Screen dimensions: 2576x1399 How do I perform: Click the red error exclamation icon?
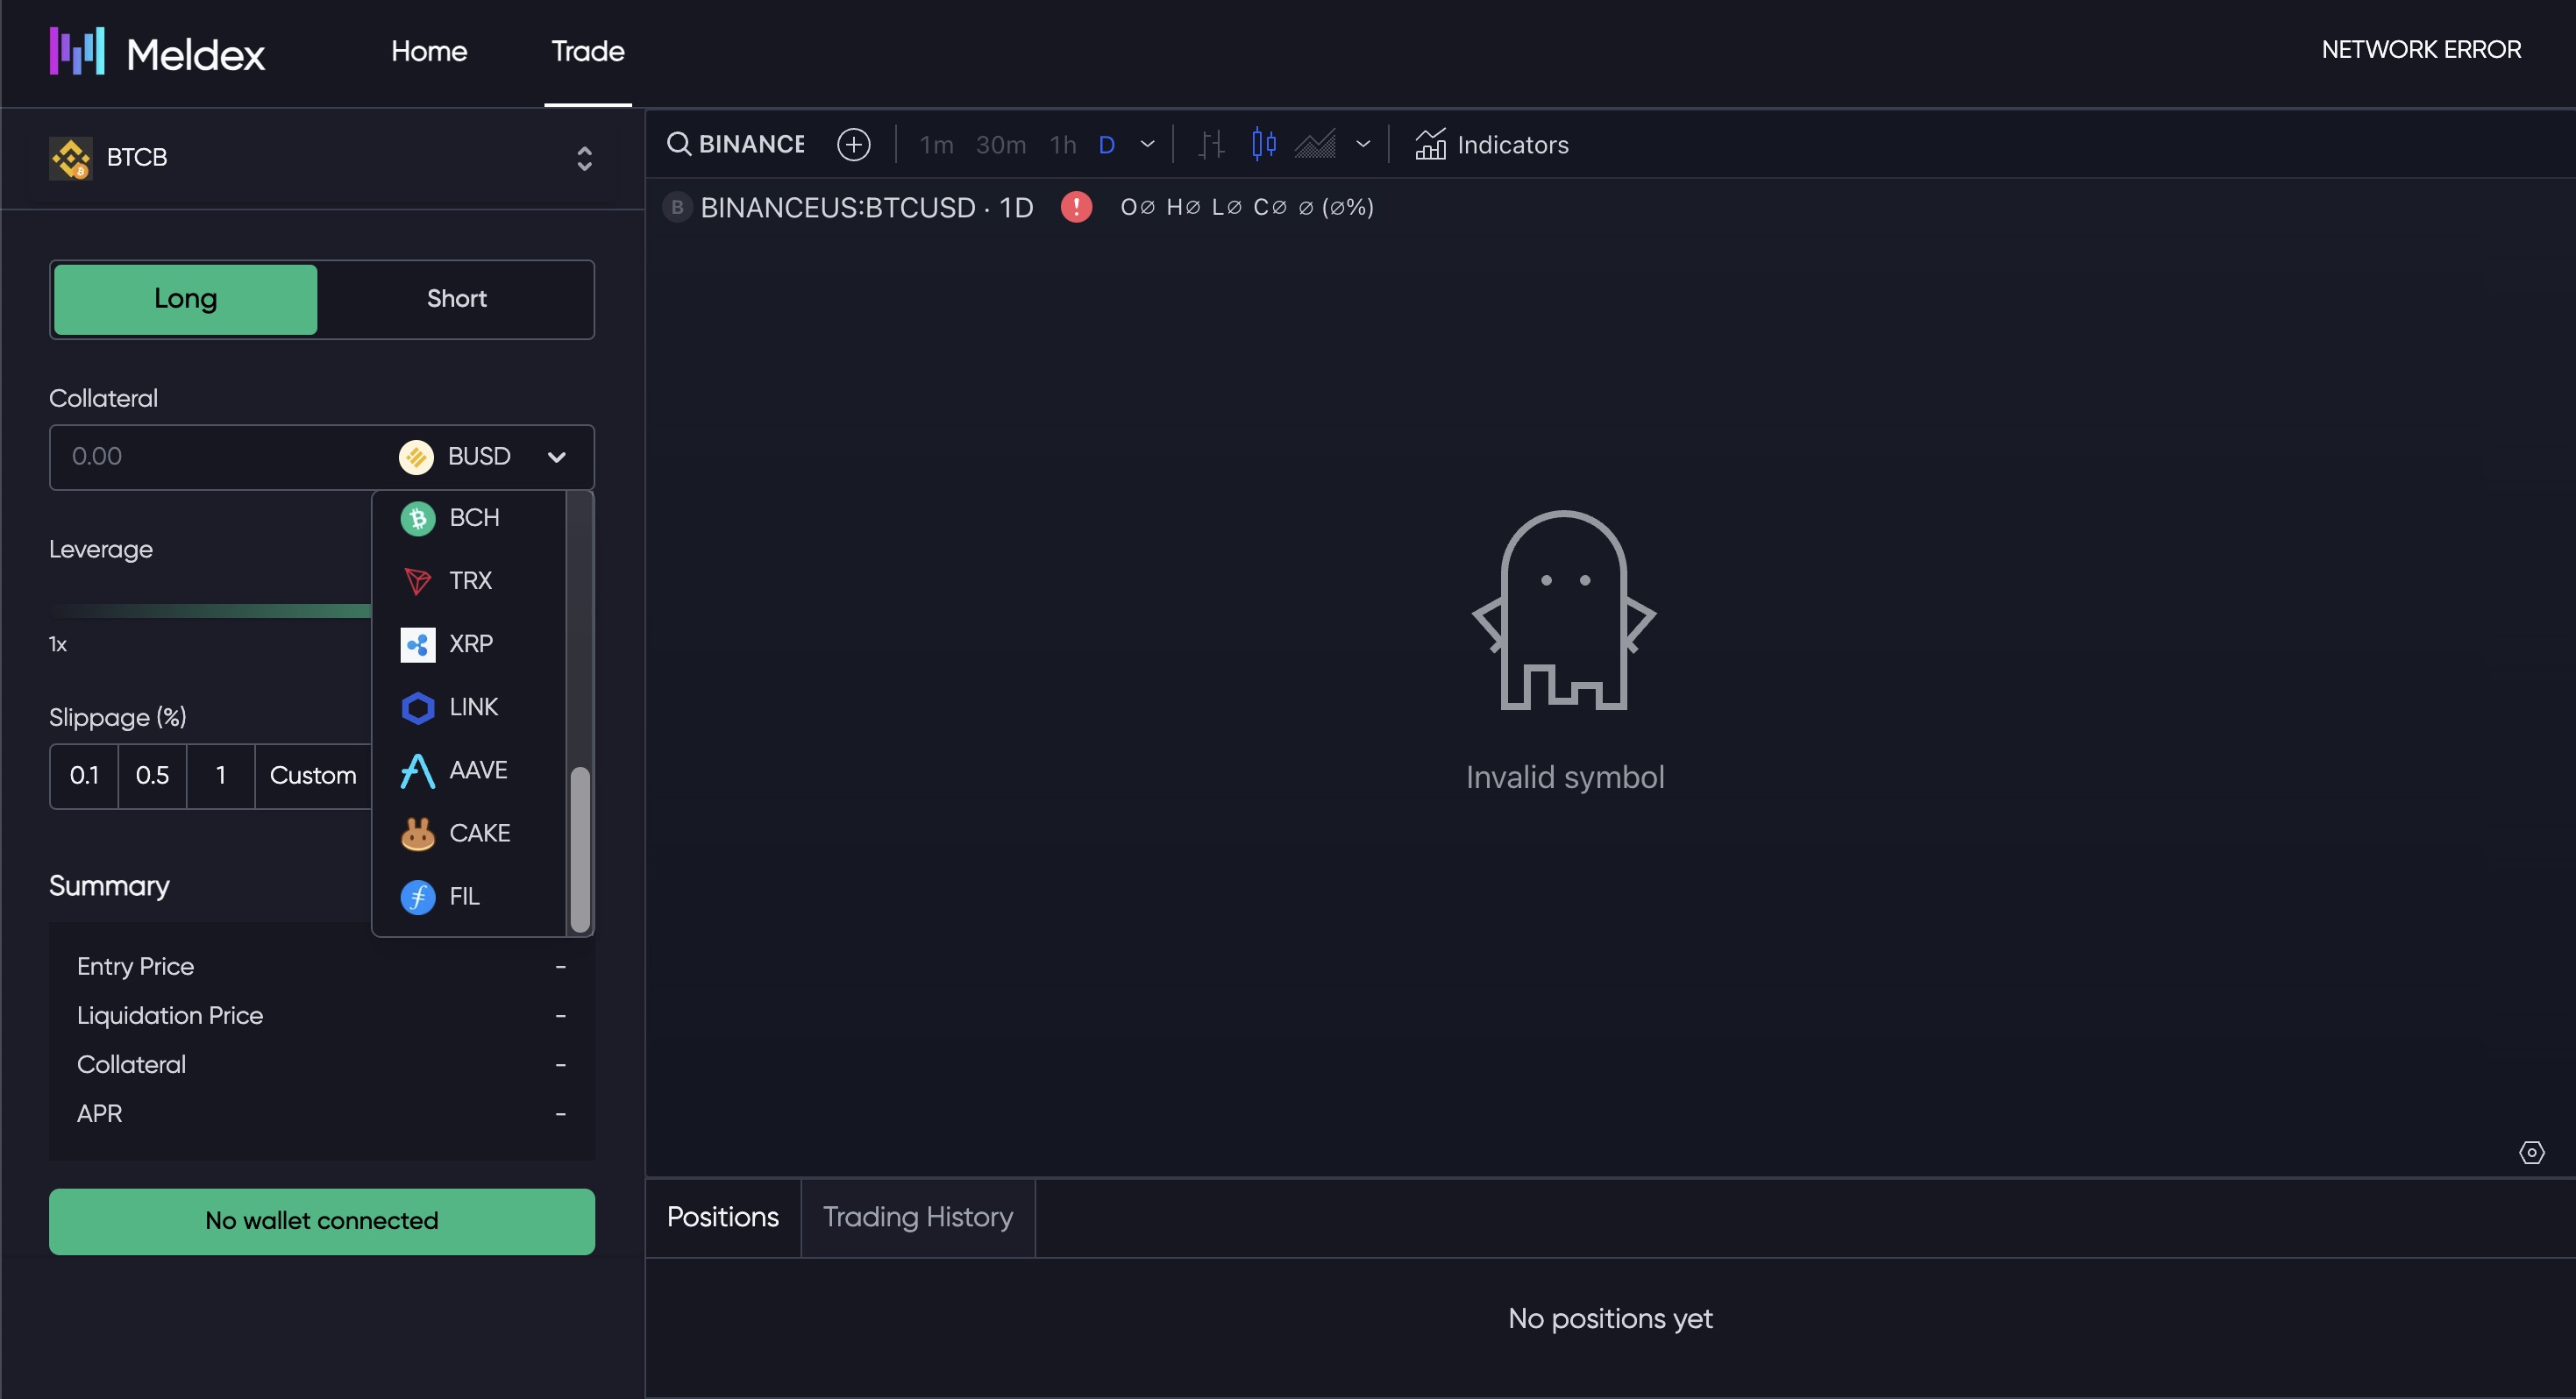pos(1076,207)
